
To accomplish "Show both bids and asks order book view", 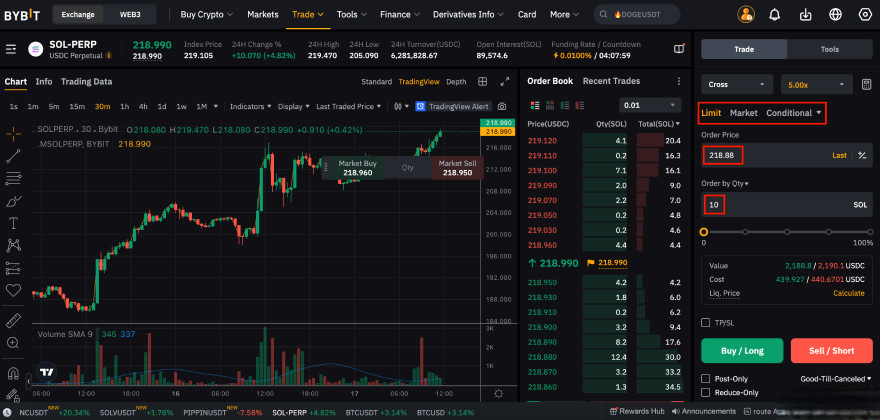I will tap(534, 105).
